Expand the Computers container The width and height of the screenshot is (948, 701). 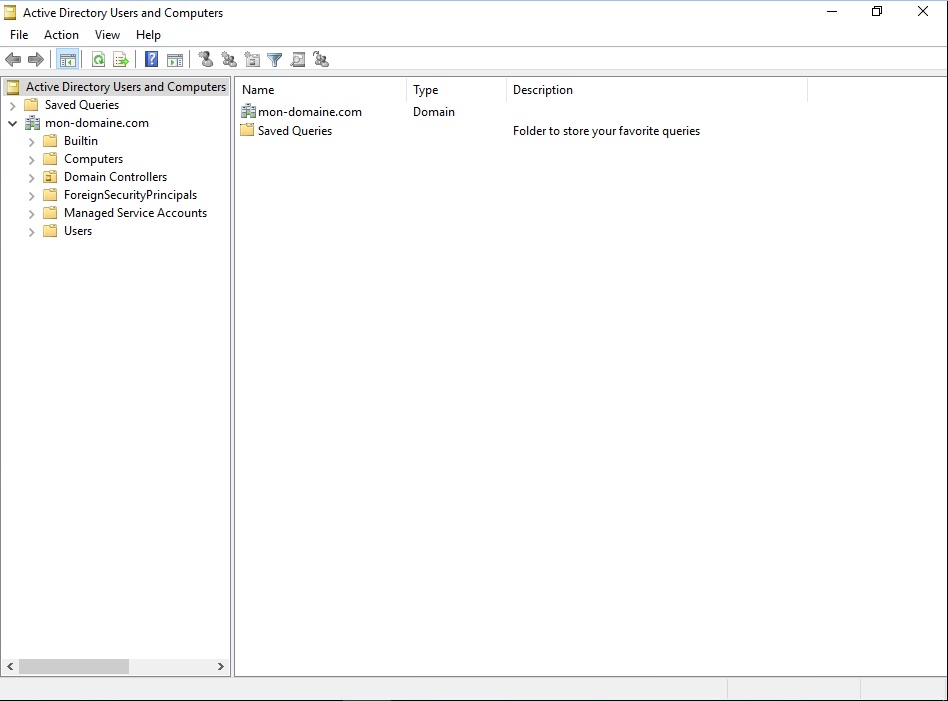click(x=31, y=160)
